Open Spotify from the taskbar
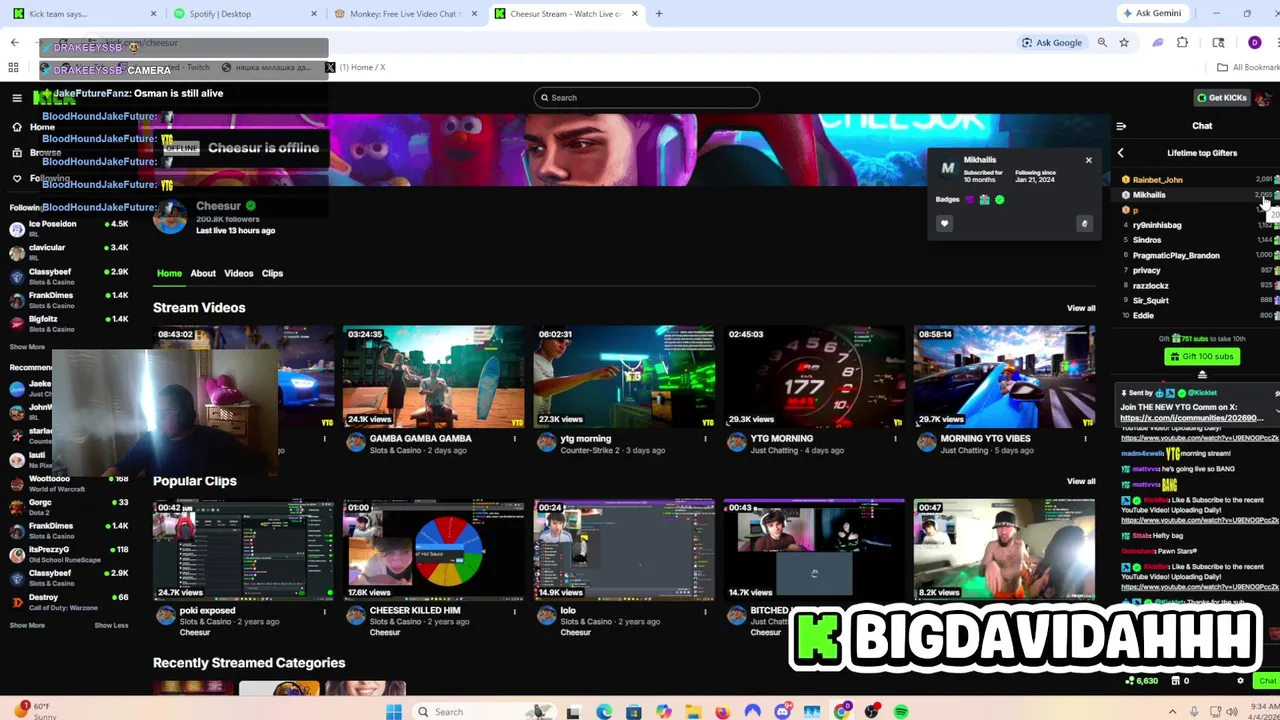The image size is (1280, 720). (x=901, y=712)
